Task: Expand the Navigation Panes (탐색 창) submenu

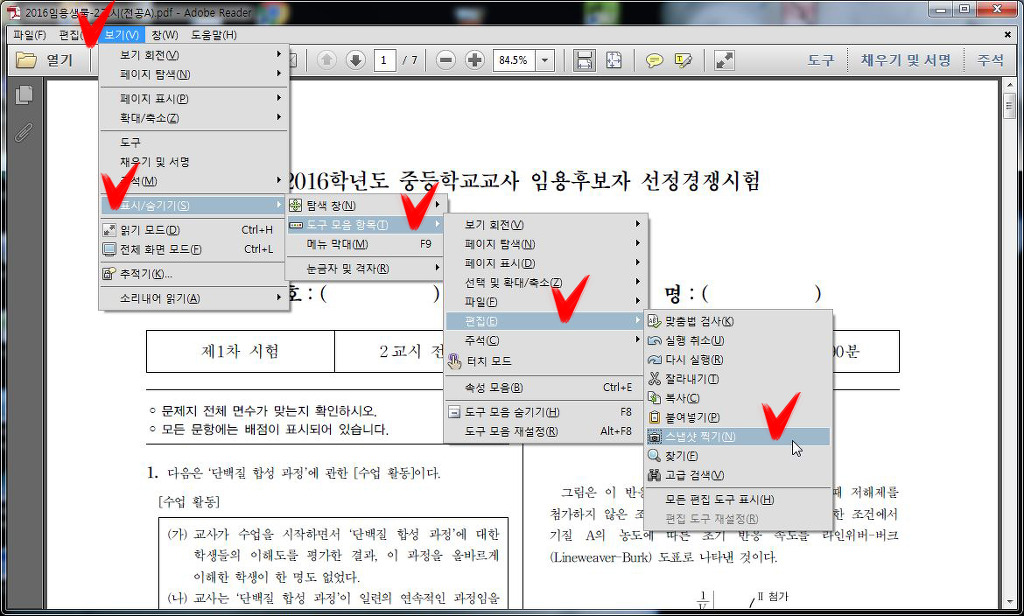Action: pos(366,206)
